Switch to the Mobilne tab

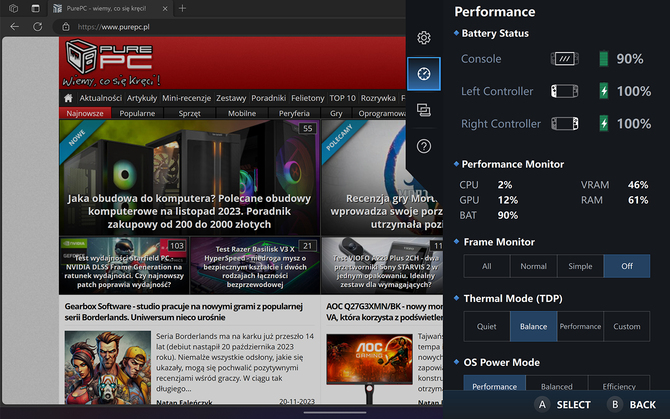[242, 113]
